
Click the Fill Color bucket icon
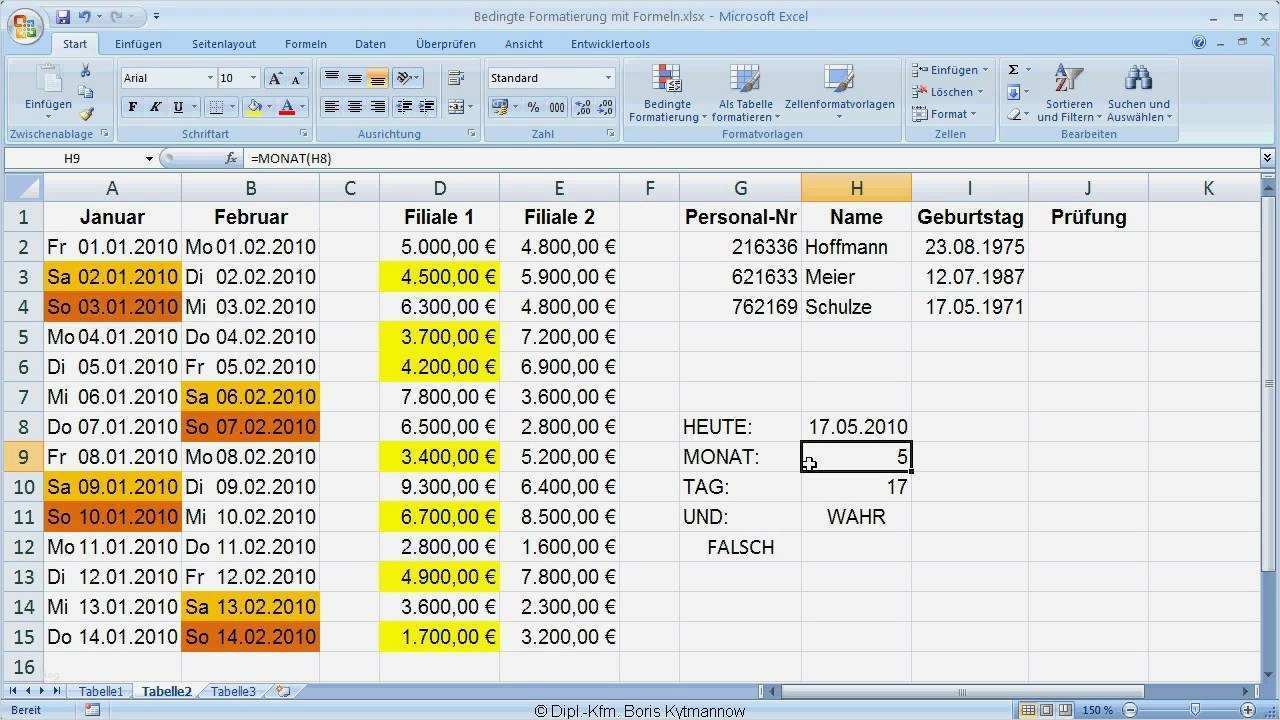tap(255, 107)
